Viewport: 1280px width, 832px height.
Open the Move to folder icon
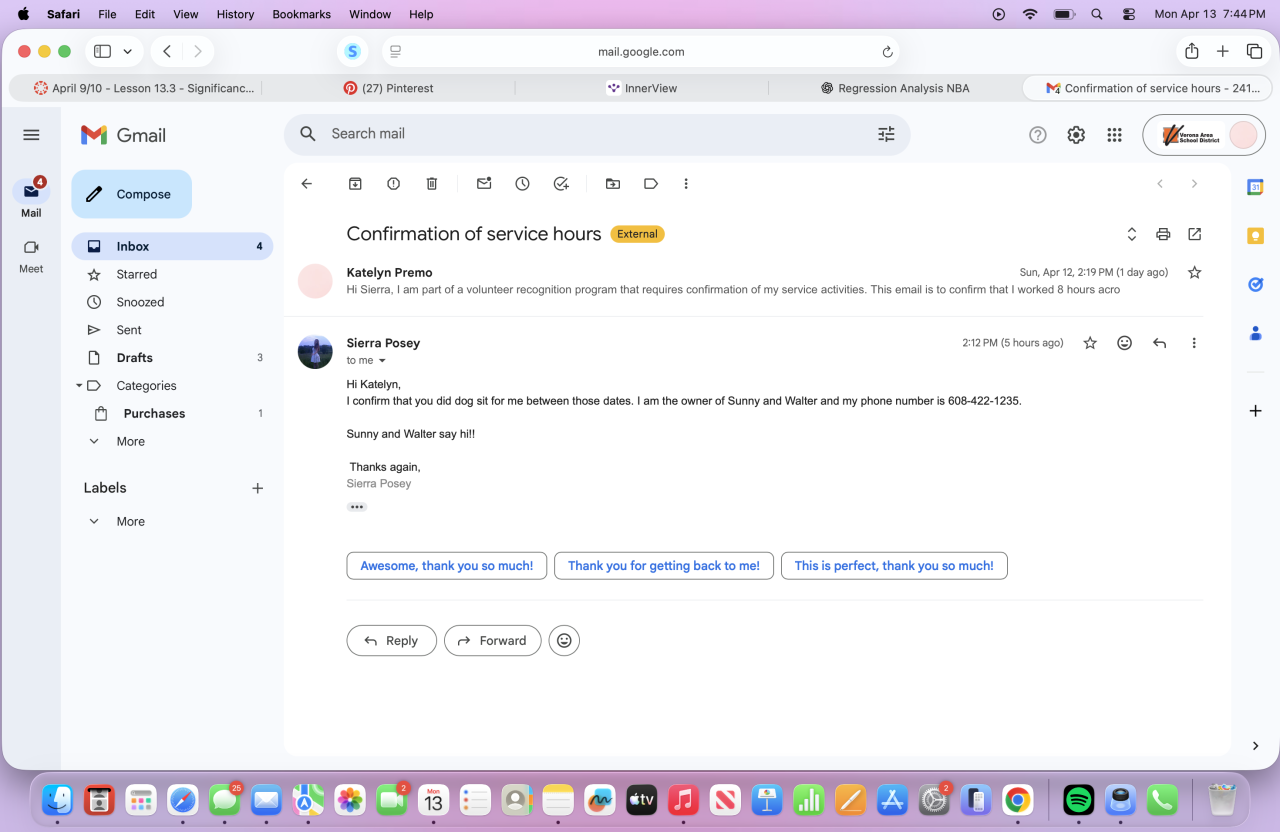[x=613, y=184]
